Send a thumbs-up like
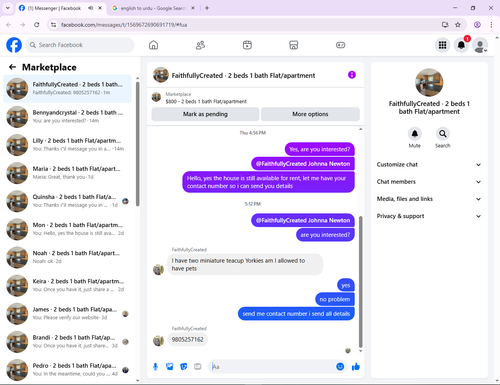 point(356,367)
